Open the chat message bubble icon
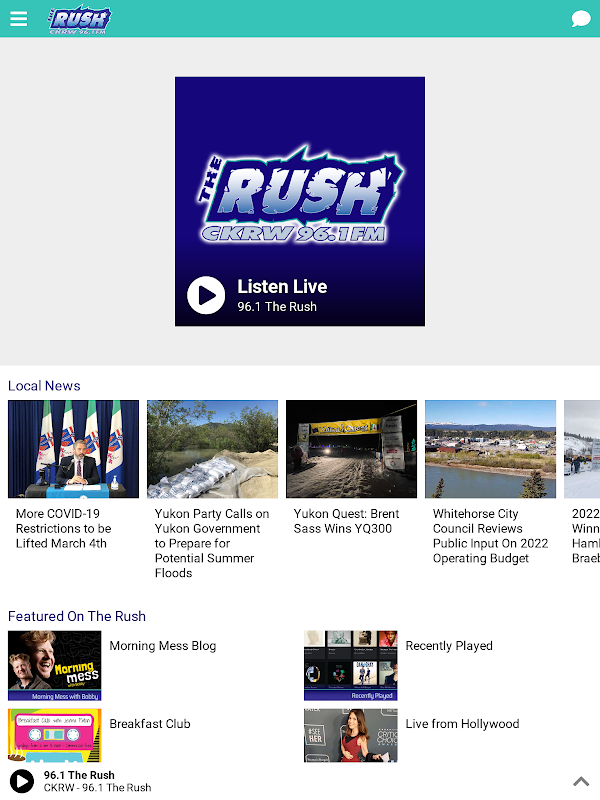This screenshot has height=800, width=600. pos(581,19)
